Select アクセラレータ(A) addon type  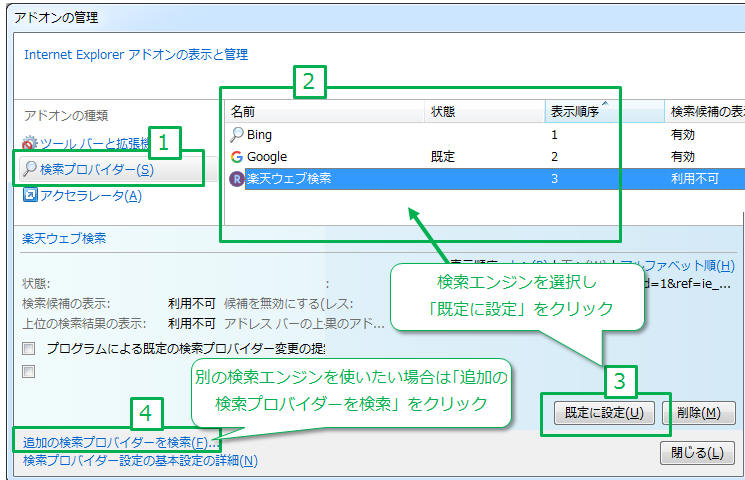[91, 195]
